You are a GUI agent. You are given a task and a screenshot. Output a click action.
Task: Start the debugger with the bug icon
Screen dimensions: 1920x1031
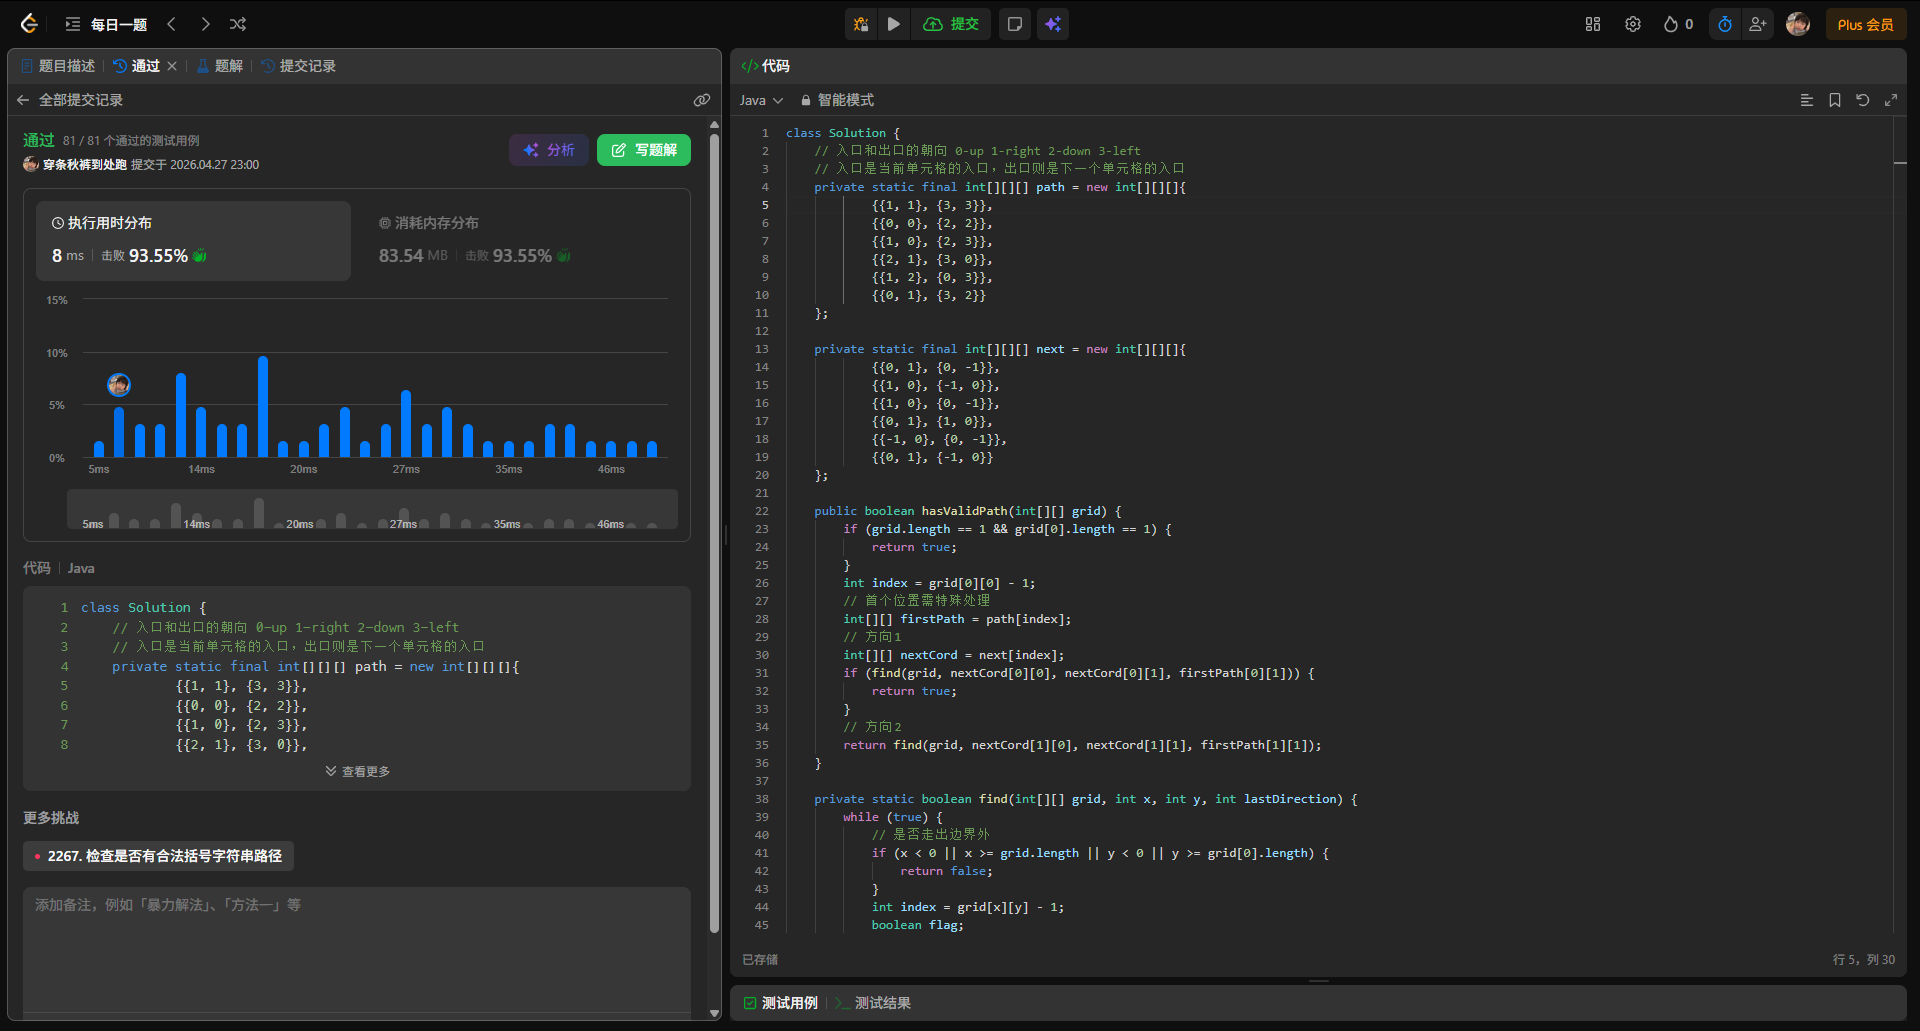(x=861, y=24)
